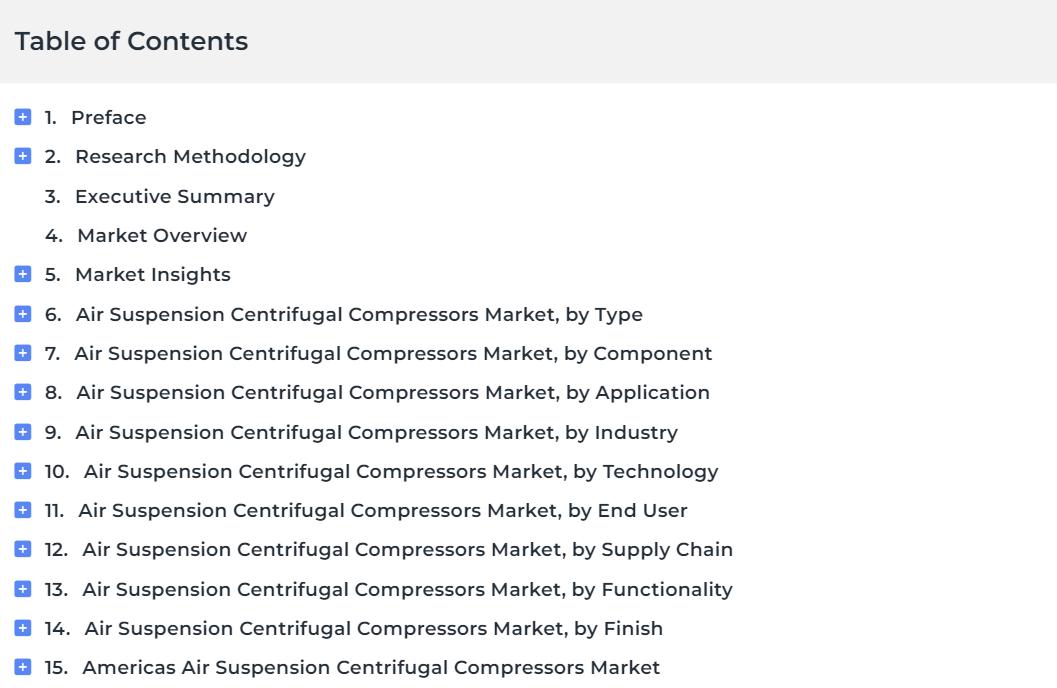Viewport: 1057px width, 688px height.
Task: Click plus icon beside the by Functionality chapter
Action: tap(23, 589)
